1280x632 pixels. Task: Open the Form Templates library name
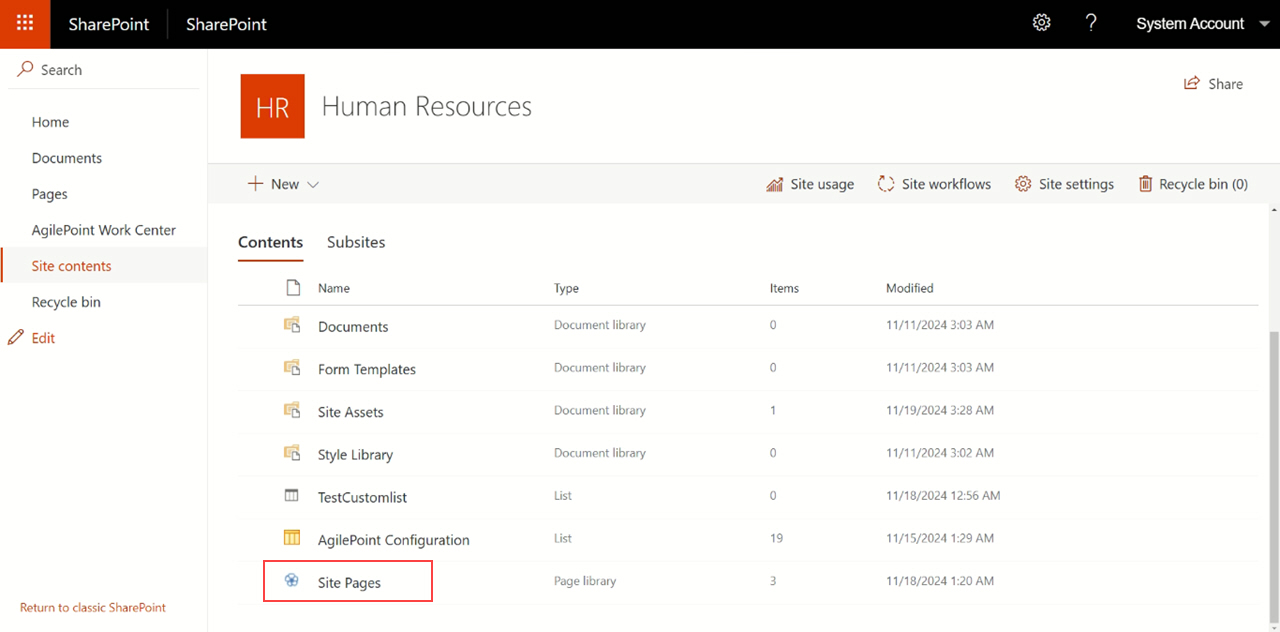pyautogui.click(x=367, y=369)
